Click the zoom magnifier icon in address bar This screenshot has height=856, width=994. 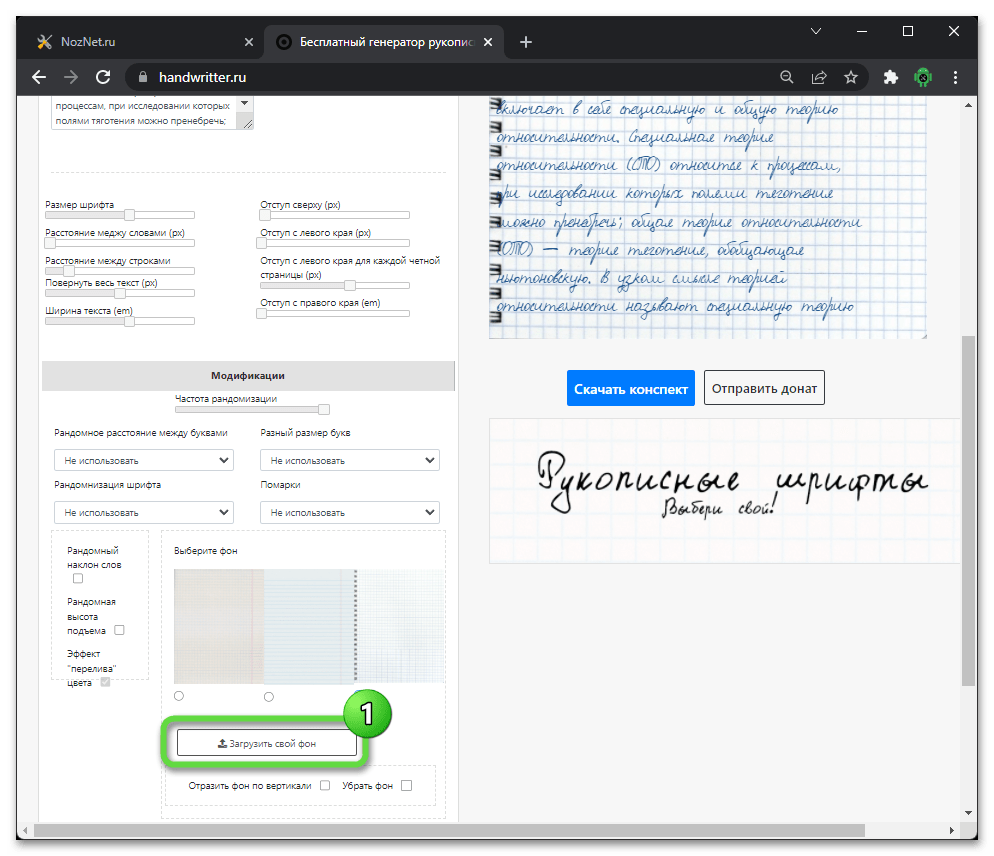pyautogui.click(x=787, y=77)
